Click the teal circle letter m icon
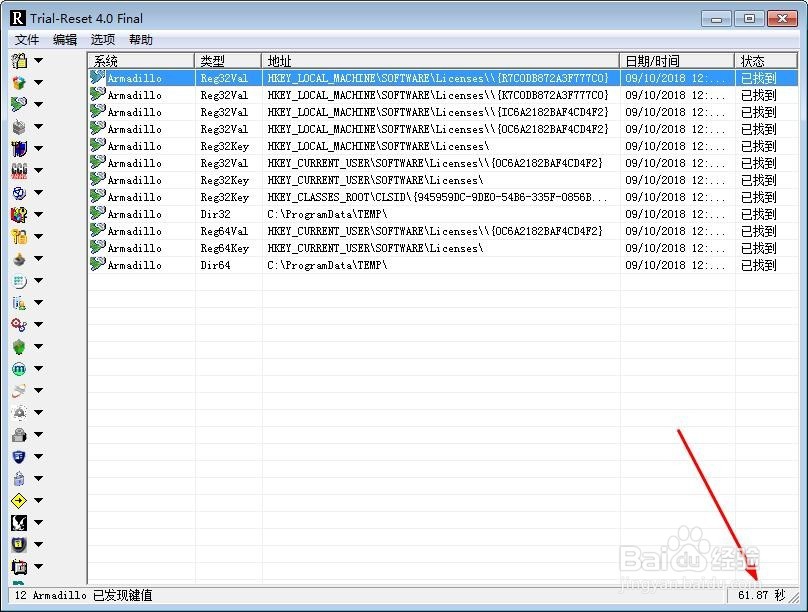 tap(19, 369)
